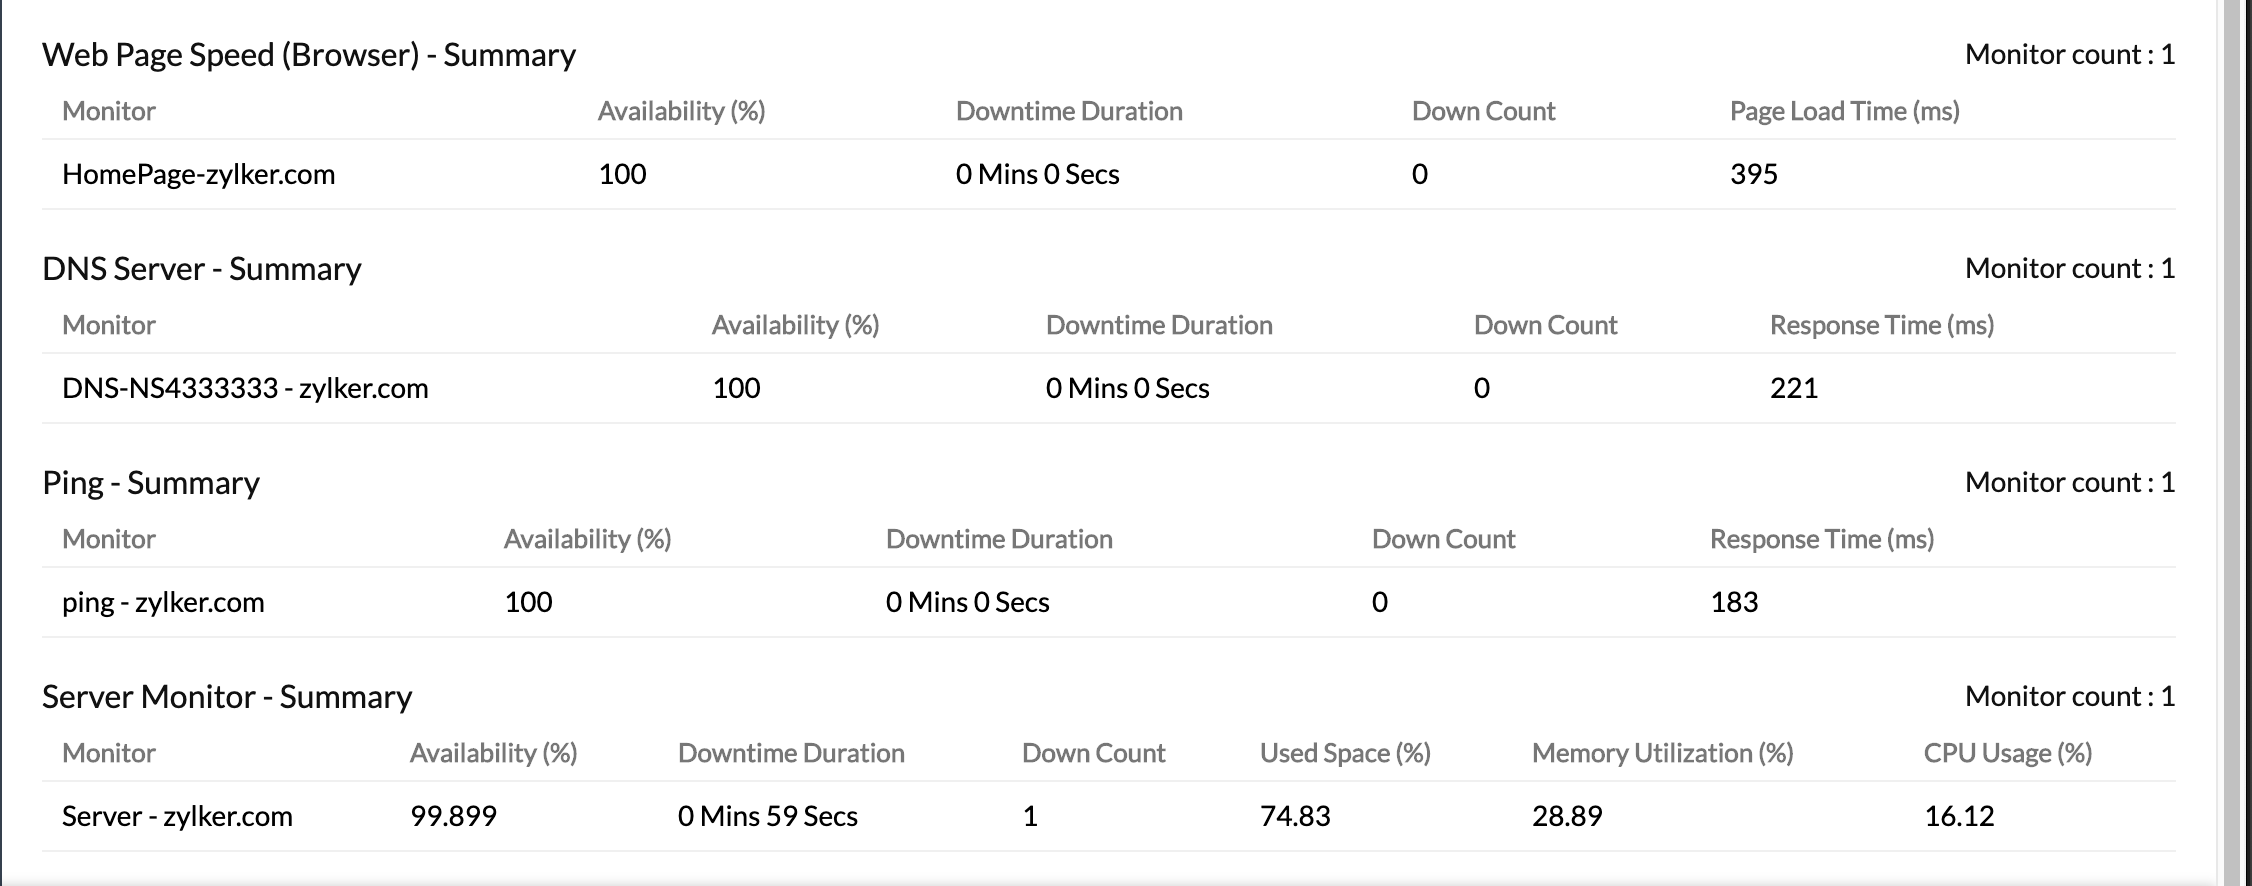Click the 16.12 CPU usage value
The height and width of the screenshot is (886, 2252).
1959,816
